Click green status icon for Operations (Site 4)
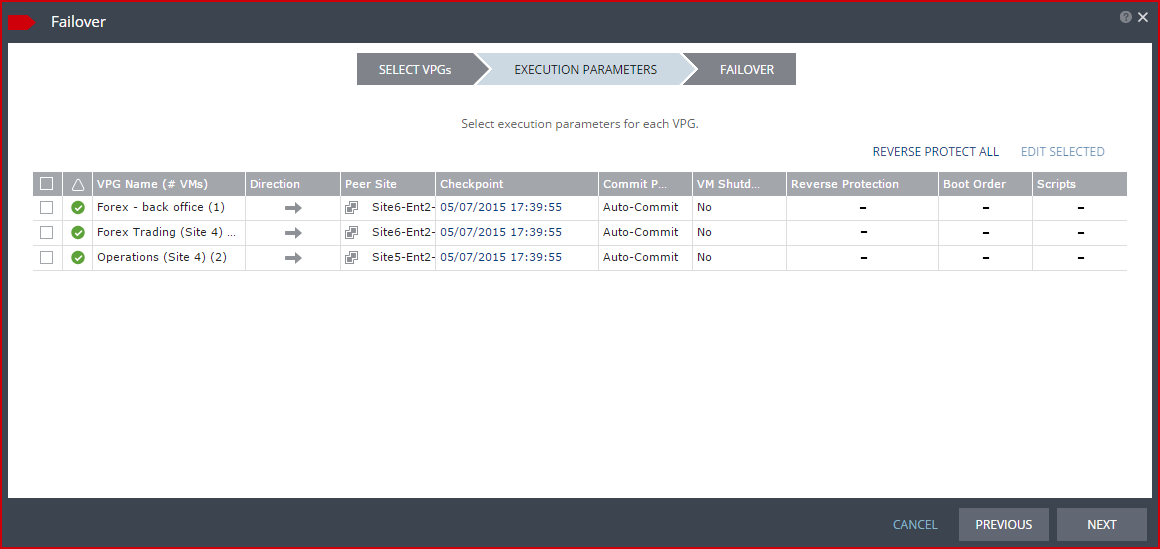This screenshot has width=1160, height=549. click(78, 258)
